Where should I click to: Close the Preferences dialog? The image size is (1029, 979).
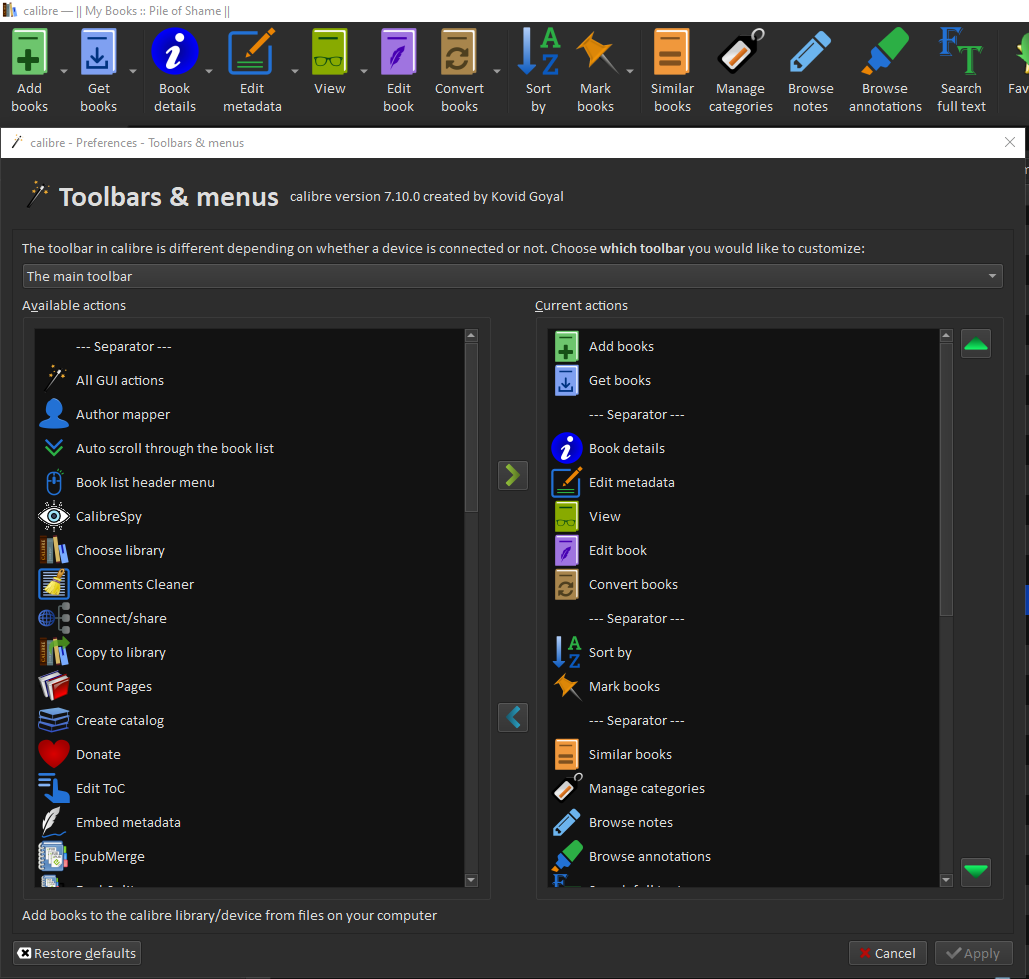[x=1009, y=142]
